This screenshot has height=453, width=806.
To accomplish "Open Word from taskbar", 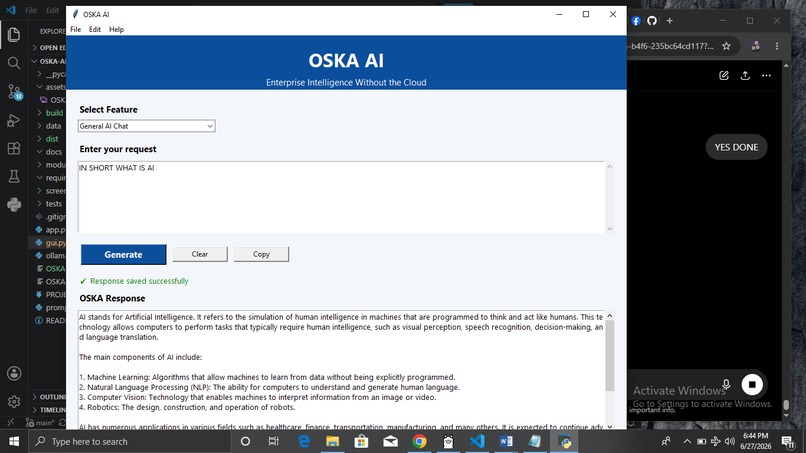I will pyautogui.click(x=506, y=441).
